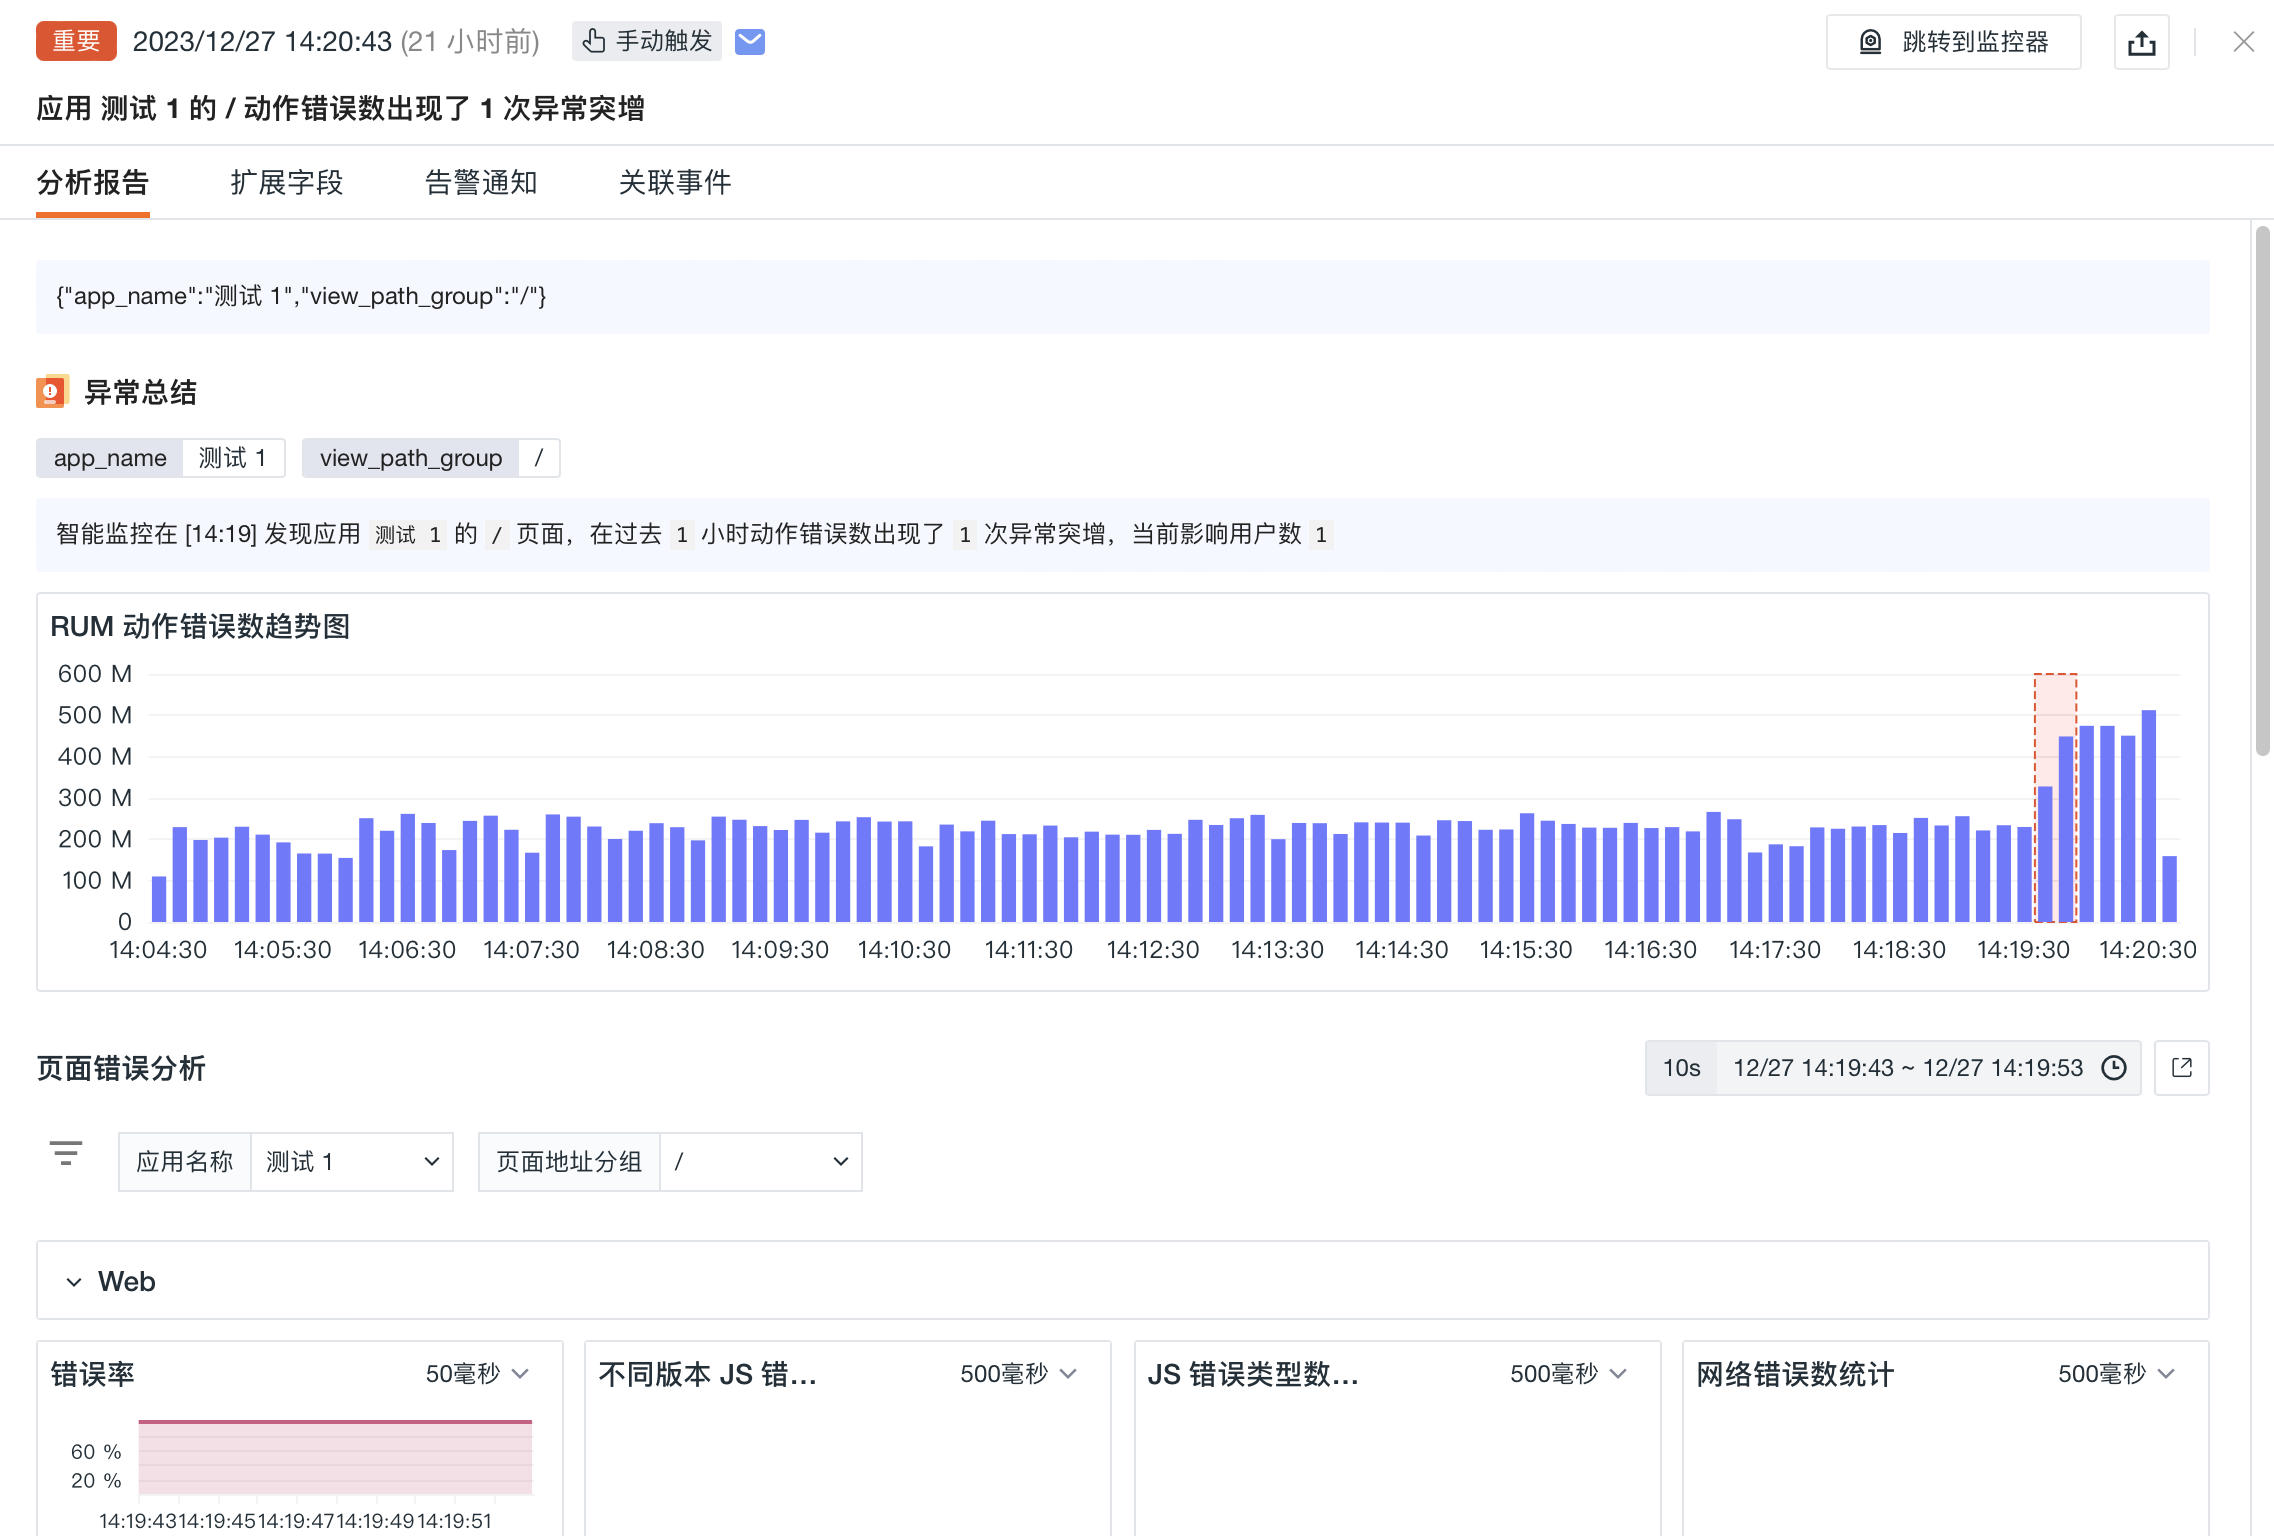
Task: Collapse the Web section
Action: (x=74, y=1282)
